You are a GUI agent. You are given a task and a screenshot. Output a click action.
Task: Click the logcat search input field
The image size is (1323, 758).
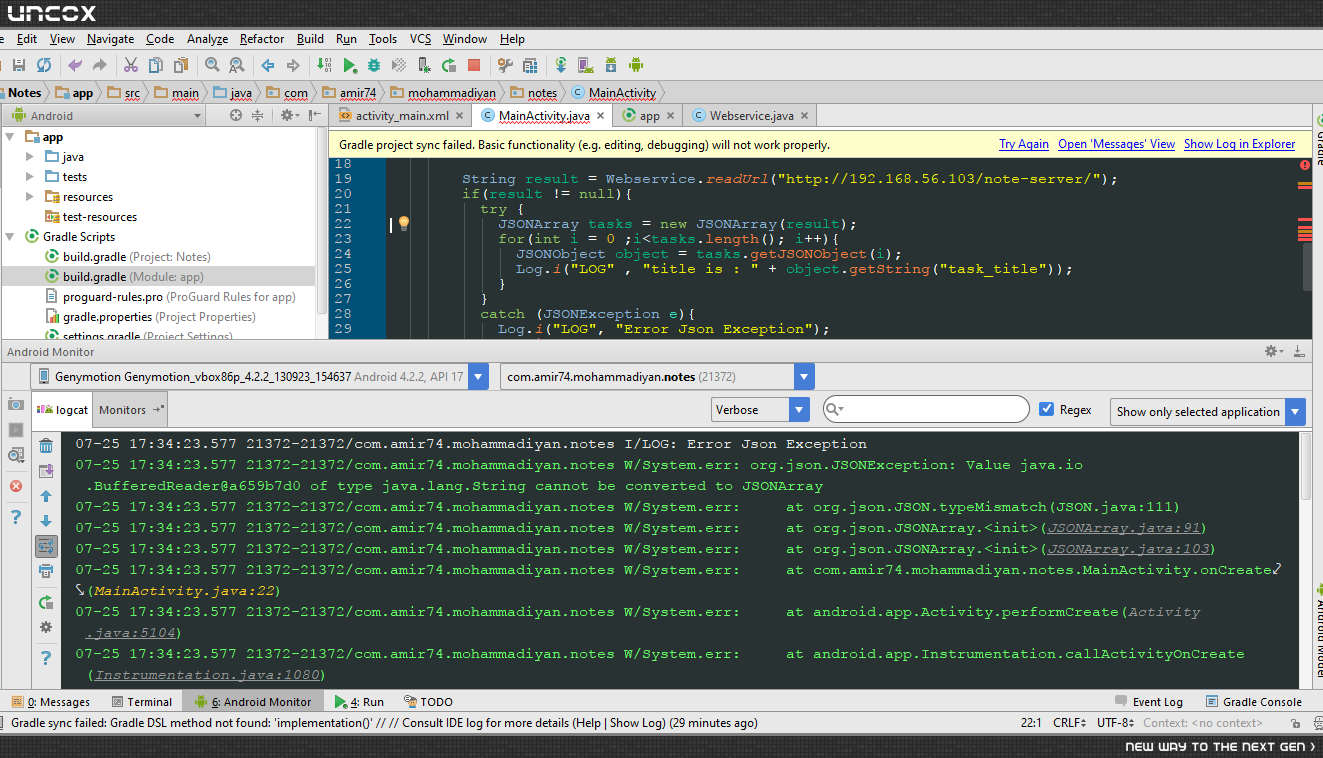coord(926,409)
